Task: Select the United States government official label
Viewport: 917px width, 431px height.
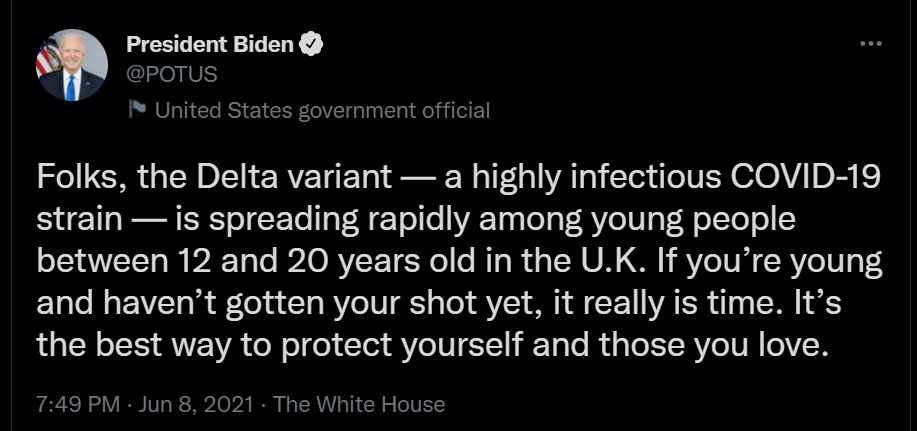Action: [322, 110]
